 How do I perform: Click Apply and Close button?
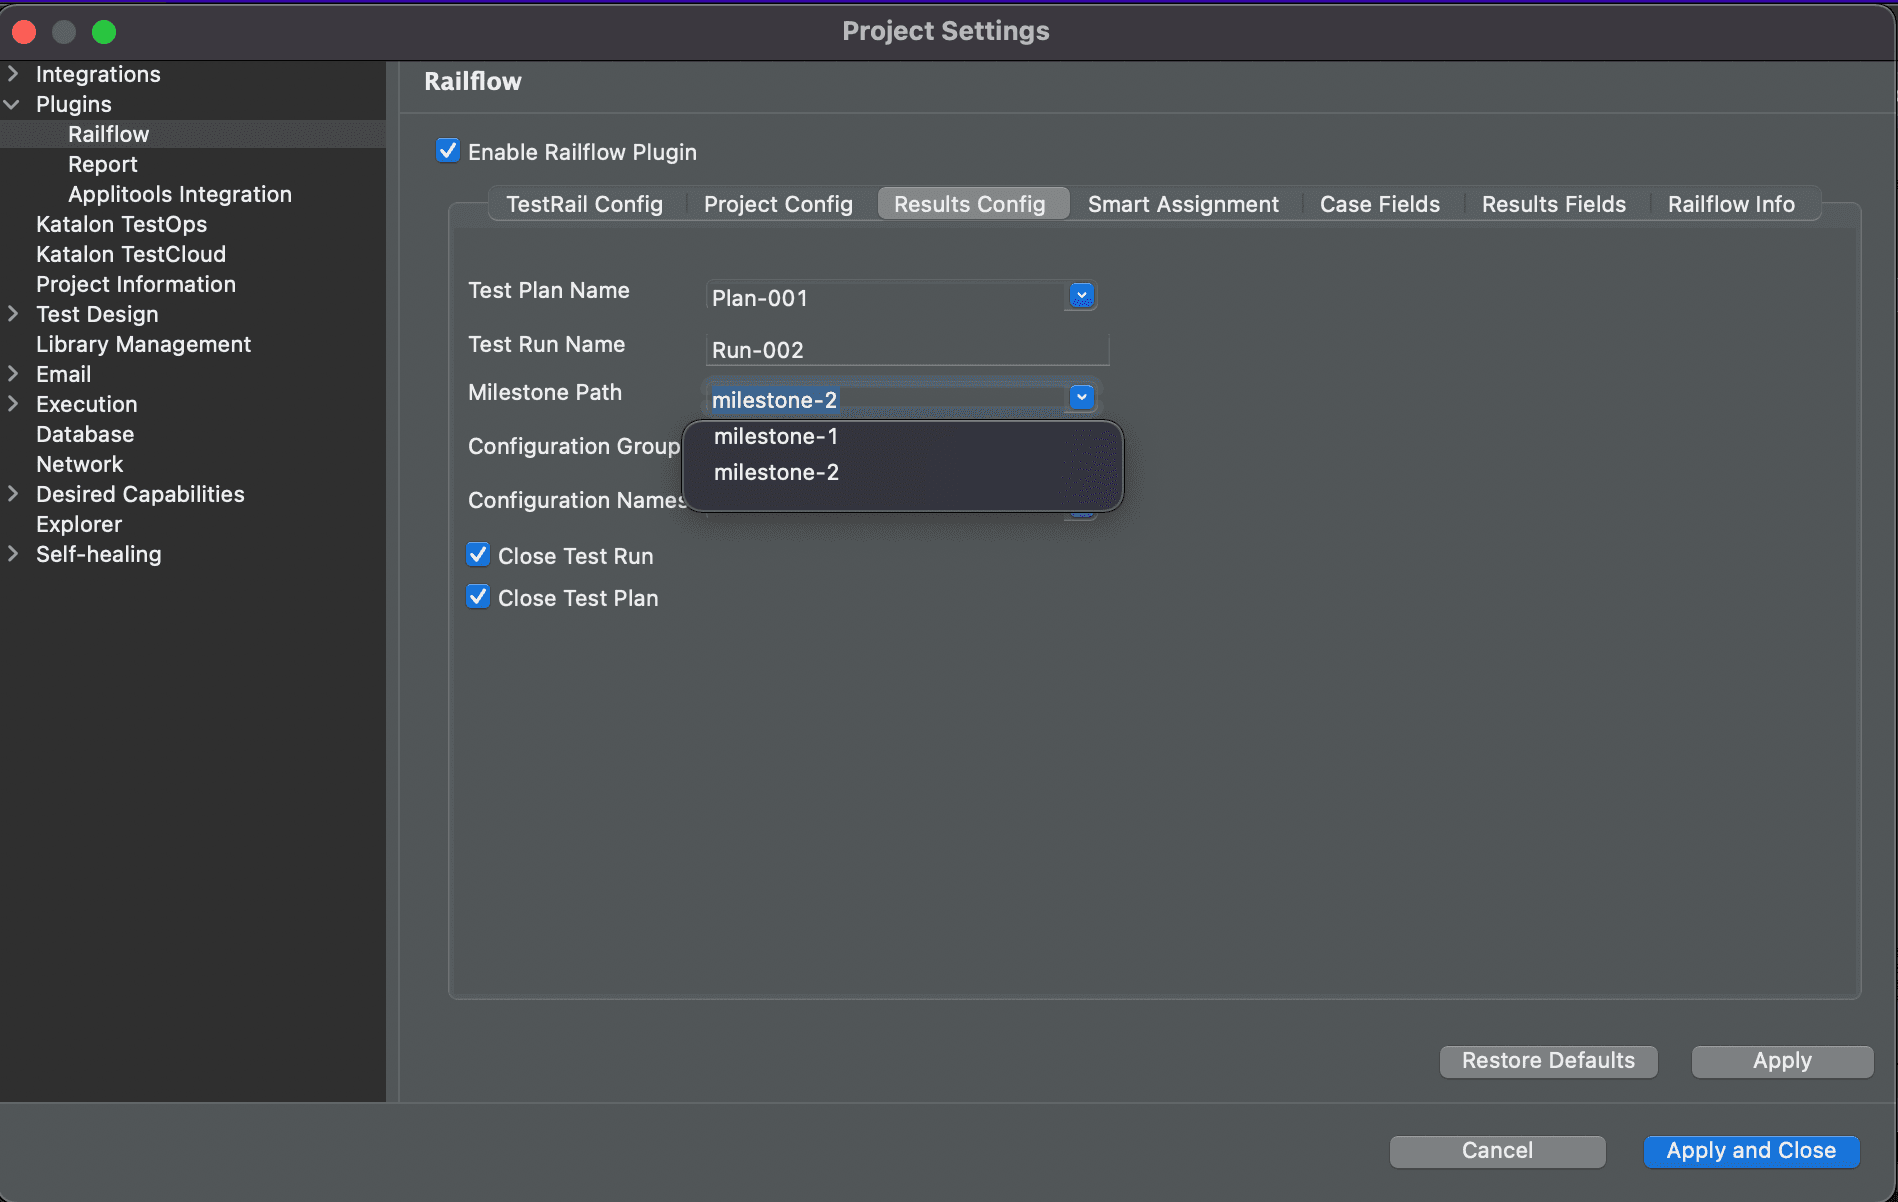coord(1751,1151)
